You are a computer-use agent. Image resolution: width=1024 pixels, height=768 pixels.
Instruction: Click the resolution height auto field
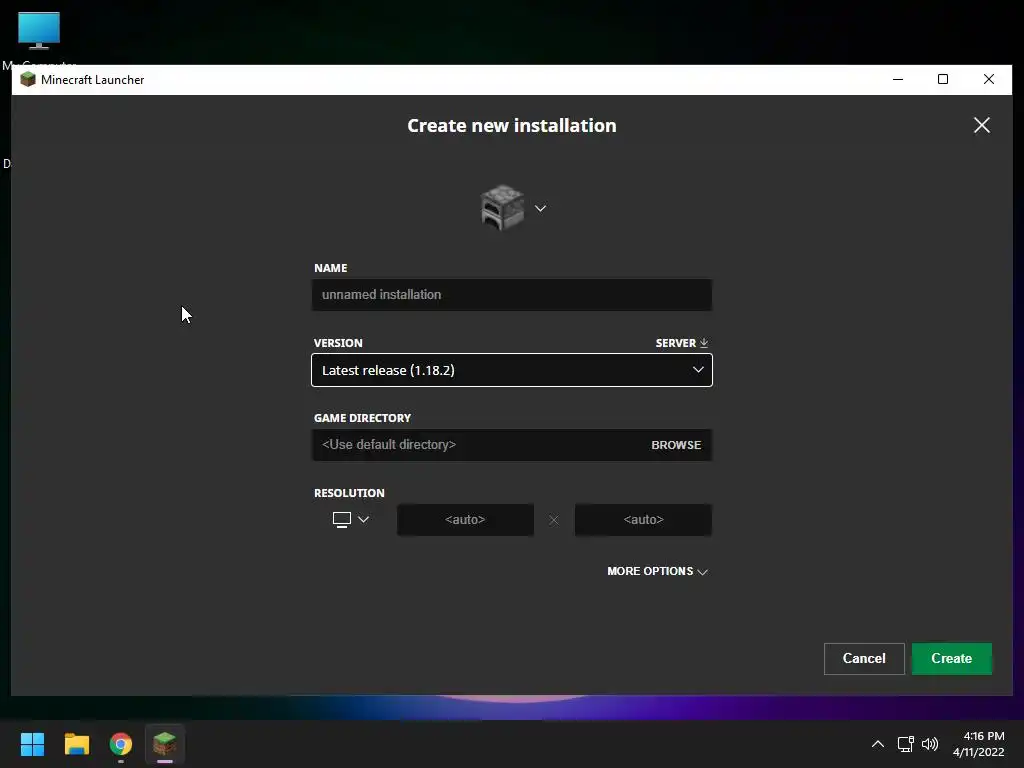[643, 520]
